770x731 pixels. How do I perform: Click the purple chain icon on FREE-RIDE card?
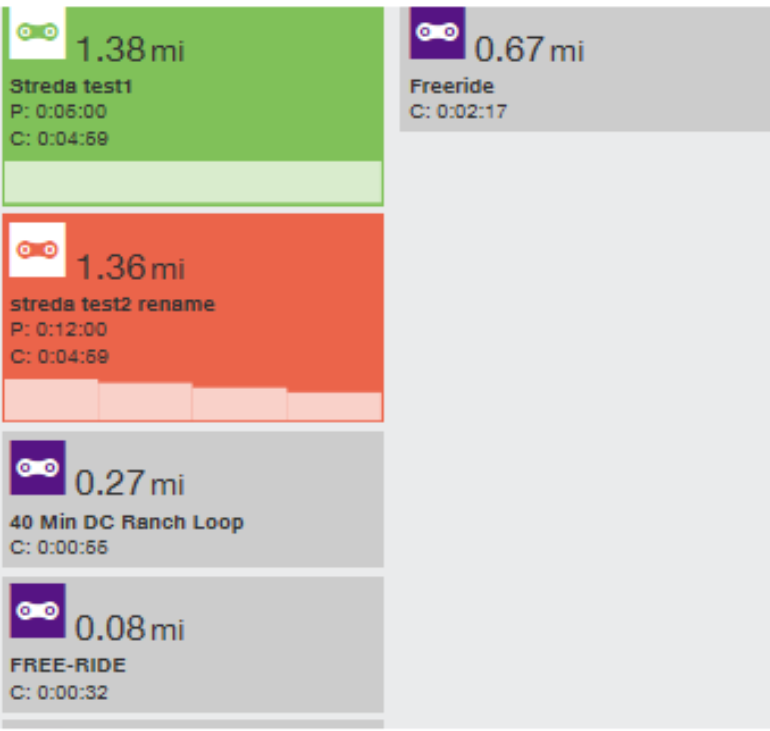pos(38,610)
